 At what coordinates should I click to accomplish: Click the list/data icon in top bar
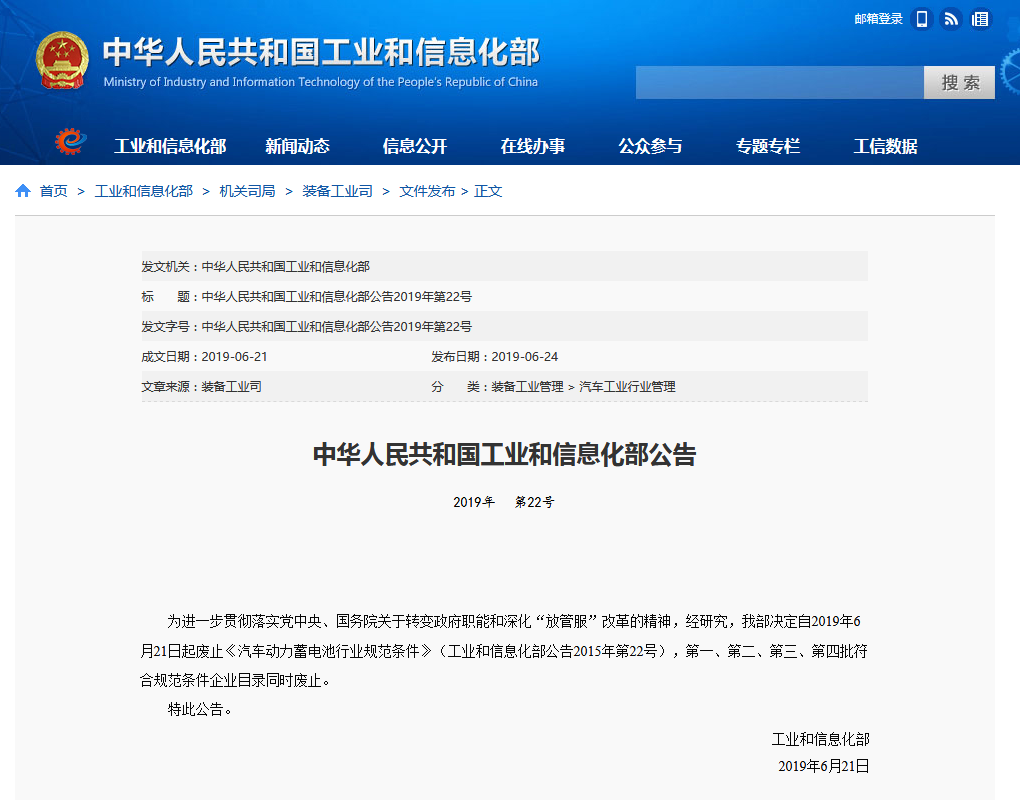click(980, 19)
